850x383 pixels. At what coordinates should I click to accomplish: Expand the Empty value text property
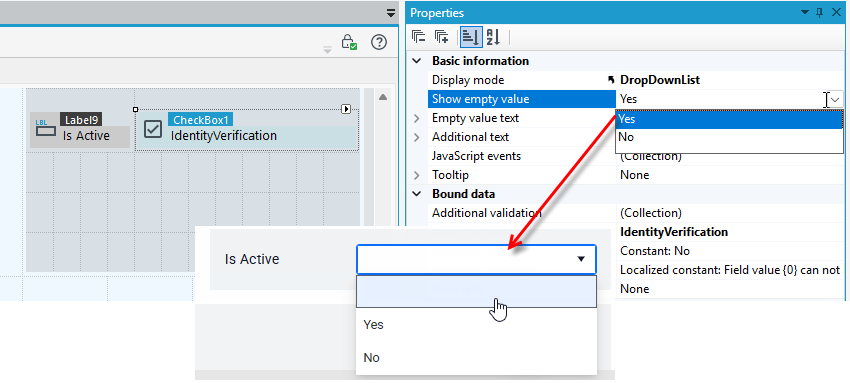pos(417,118)
